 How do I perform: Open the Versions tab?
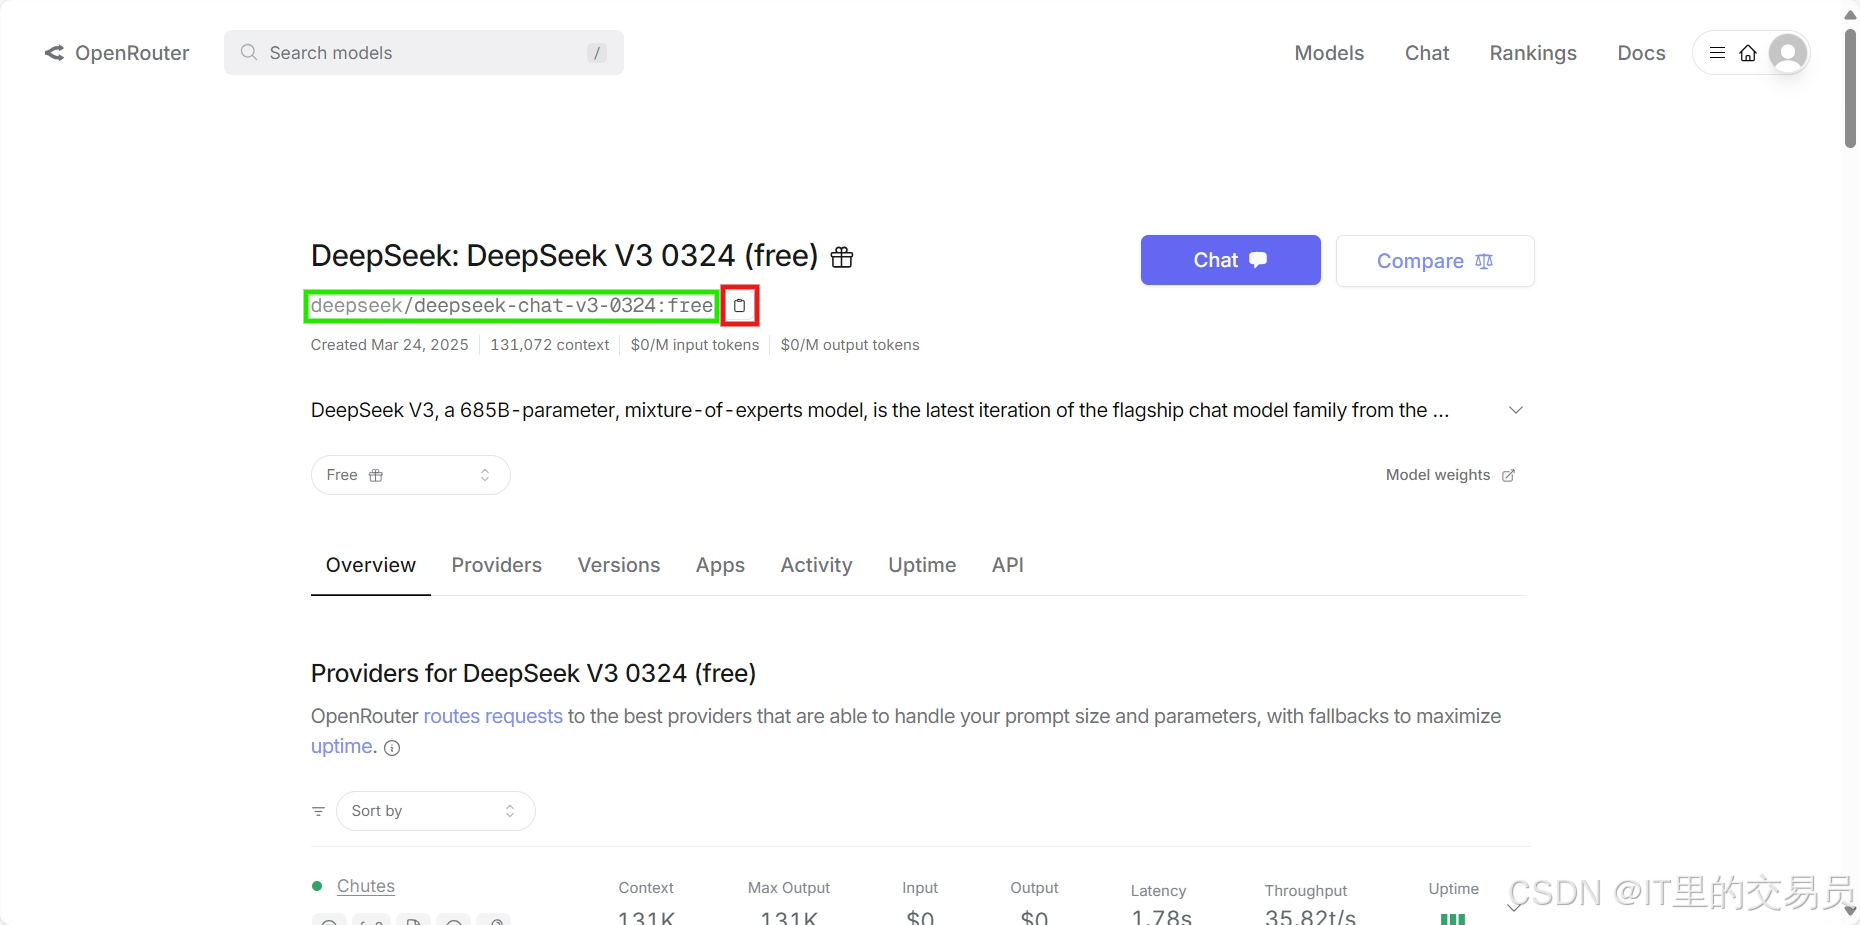click(x=619, y=565)
